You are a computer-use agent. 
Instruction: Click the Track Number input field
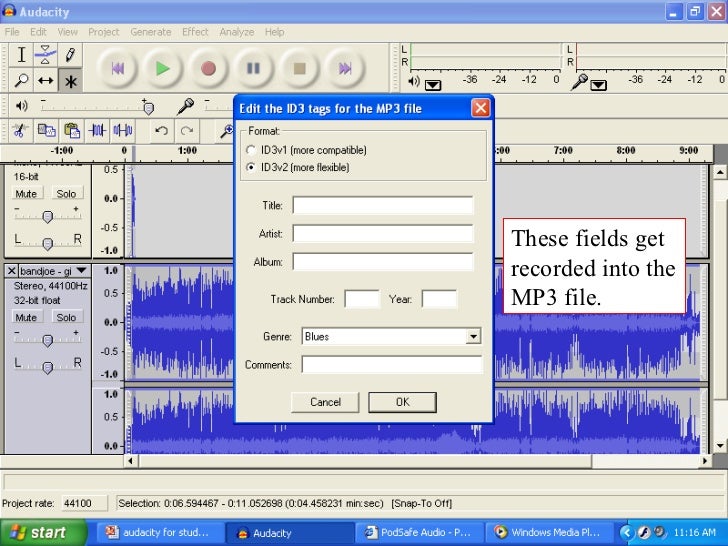coord(362,299)
